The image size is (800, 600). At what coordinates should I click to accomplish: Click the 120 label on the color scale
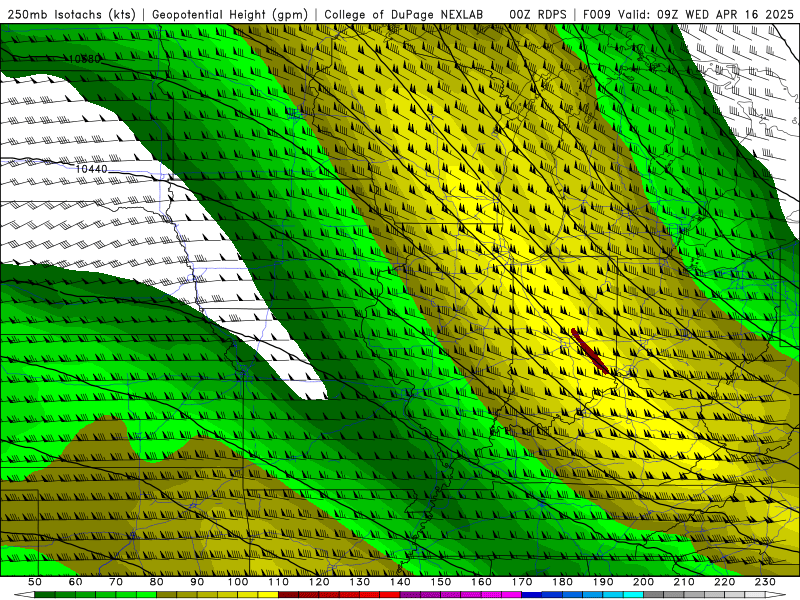tap(319, 582)
